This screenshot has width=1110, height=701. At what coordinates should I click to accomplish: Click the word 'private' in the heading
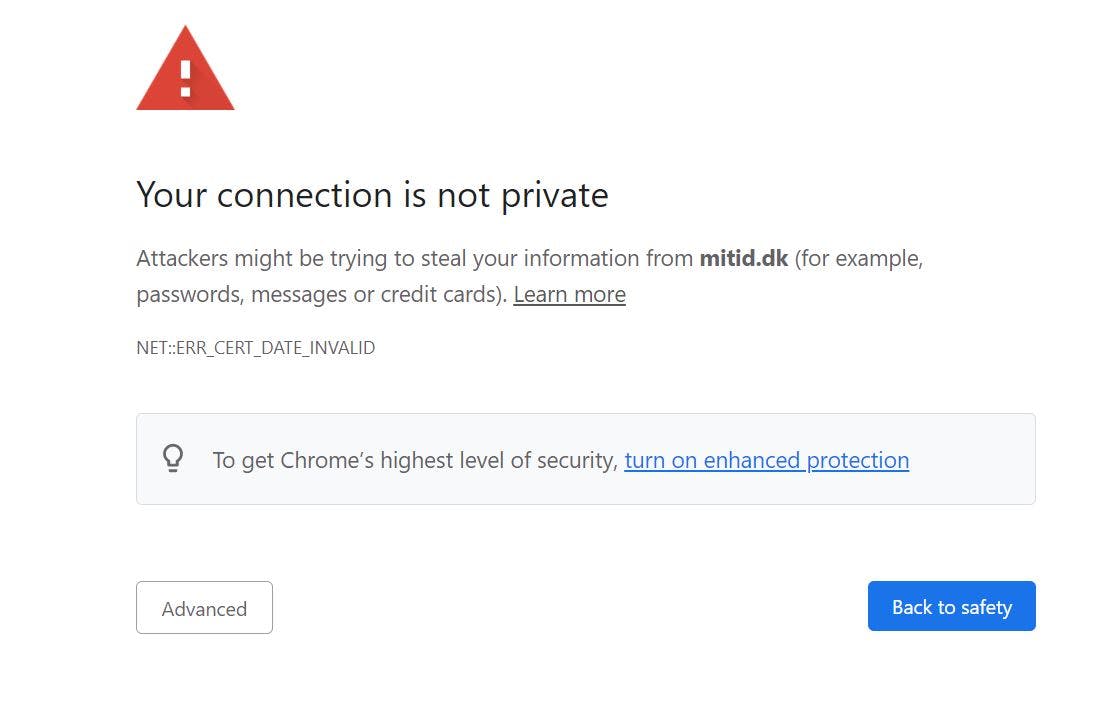coord(554,194)
